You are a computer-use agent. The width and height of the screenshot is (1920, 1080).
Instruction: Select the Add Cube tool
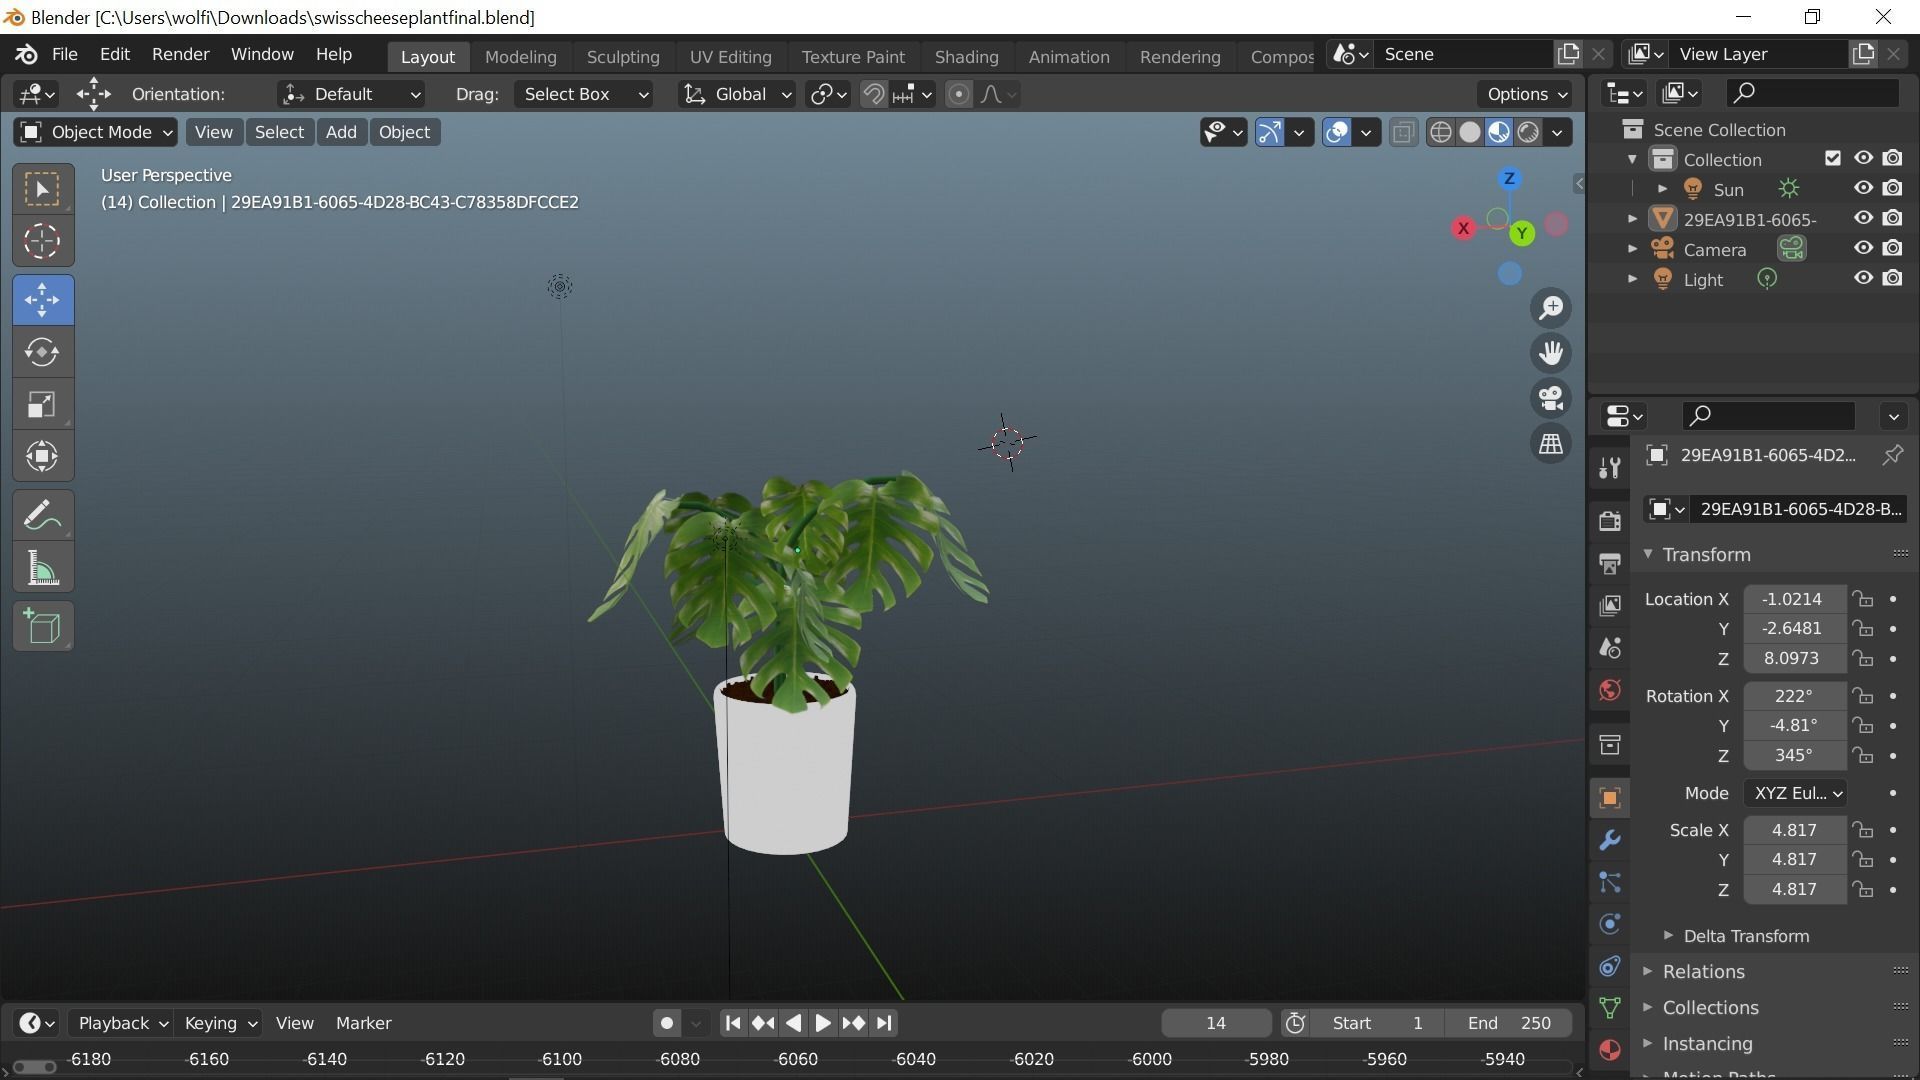coord(42,627)
